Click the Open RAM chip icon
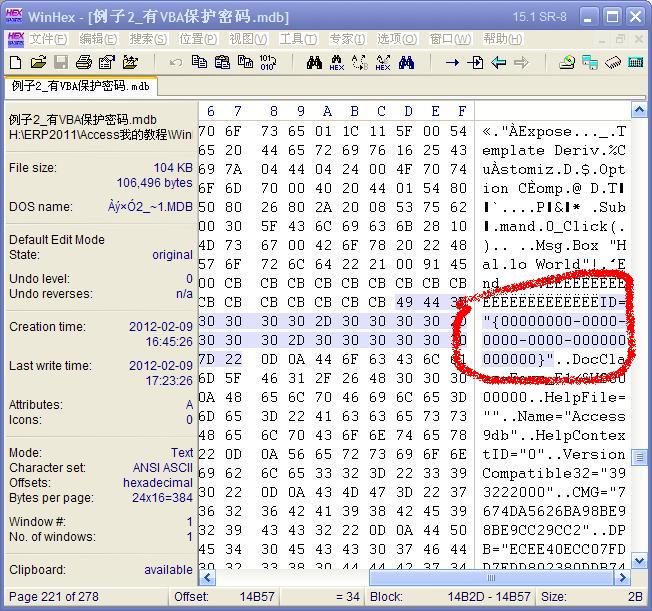This screenshot has height=611, width=652. tap(613, 63)
